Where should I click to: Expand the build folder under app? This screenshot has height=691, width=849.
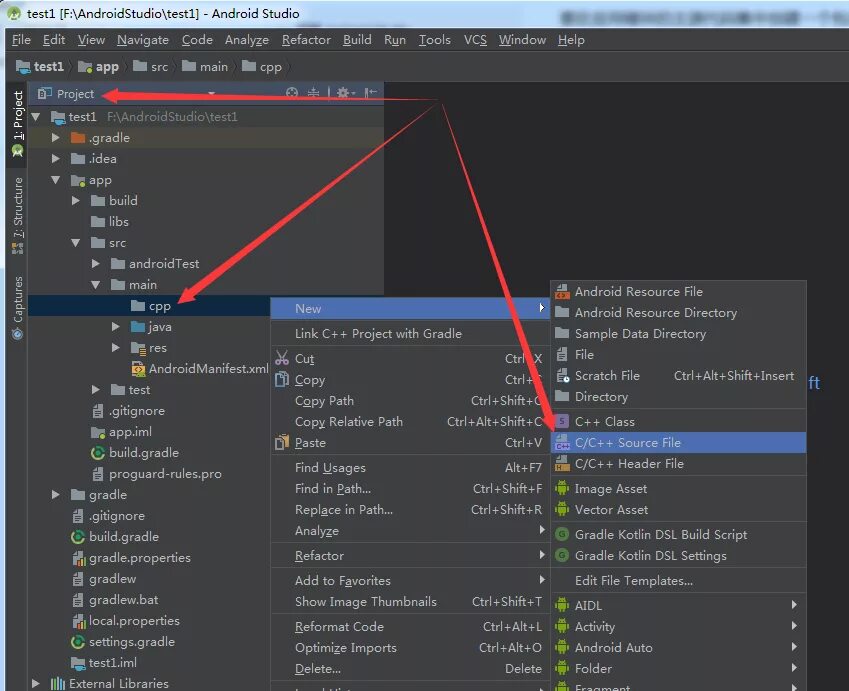click(x=76, y=200)
